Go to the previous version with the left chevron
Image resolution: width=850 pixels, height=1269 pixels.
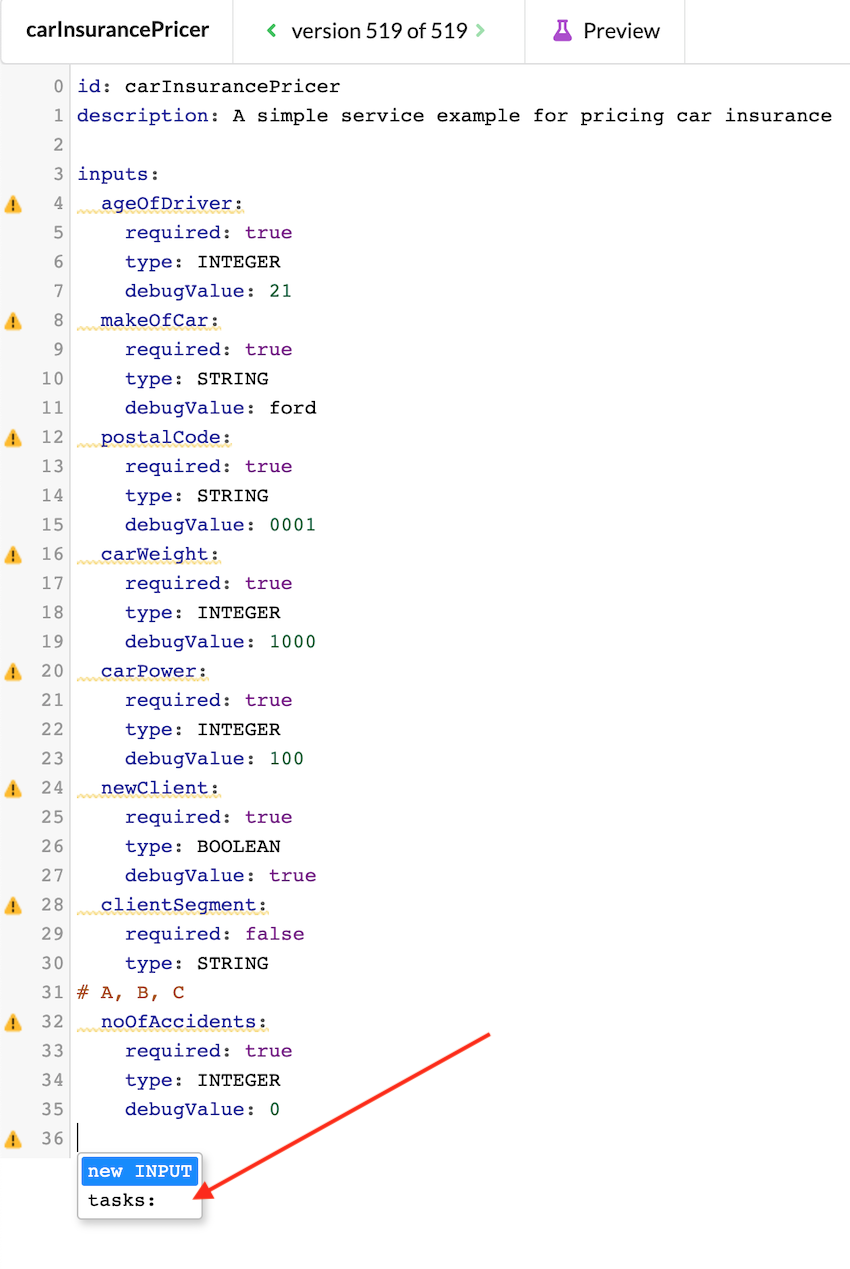click(270, 30)
